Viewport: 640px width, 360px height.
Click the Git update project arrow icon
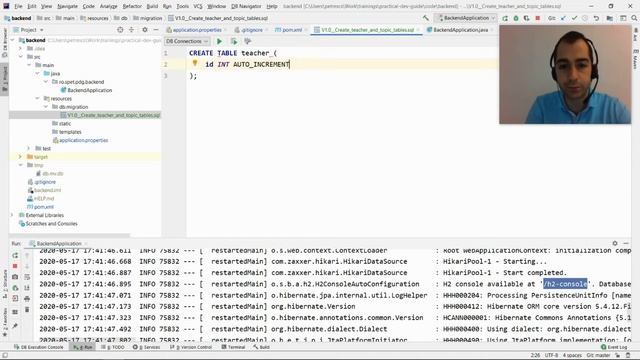coord(563,18)
